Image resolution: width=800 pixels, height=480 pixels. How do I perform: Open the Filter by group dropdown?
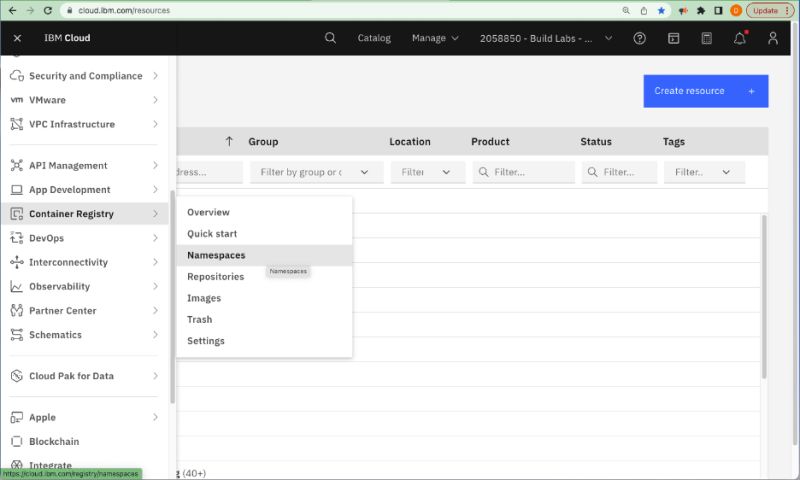pos(316,172)
